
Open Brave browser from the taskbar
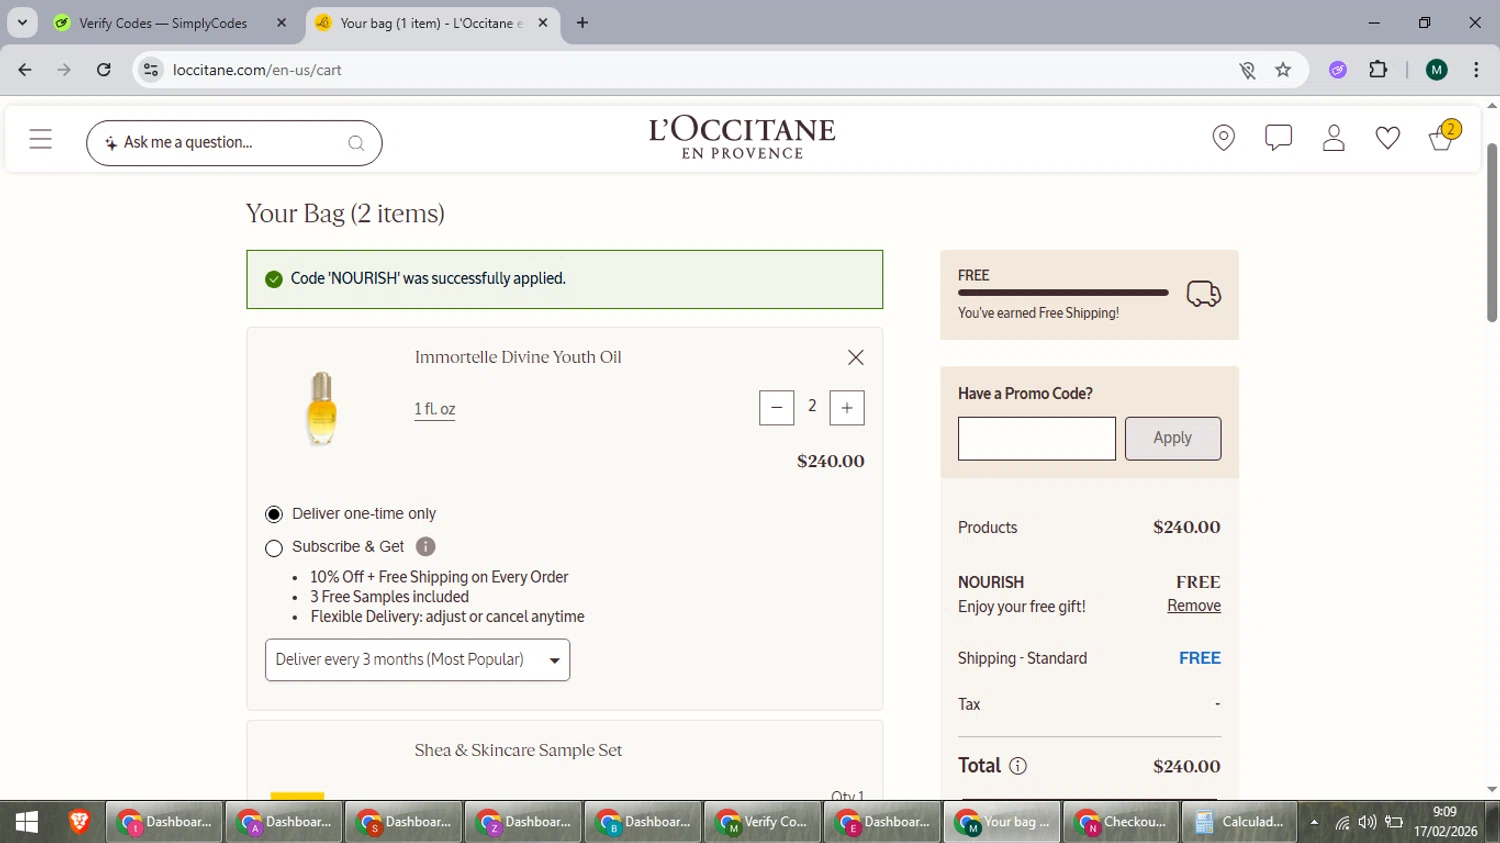79,822
